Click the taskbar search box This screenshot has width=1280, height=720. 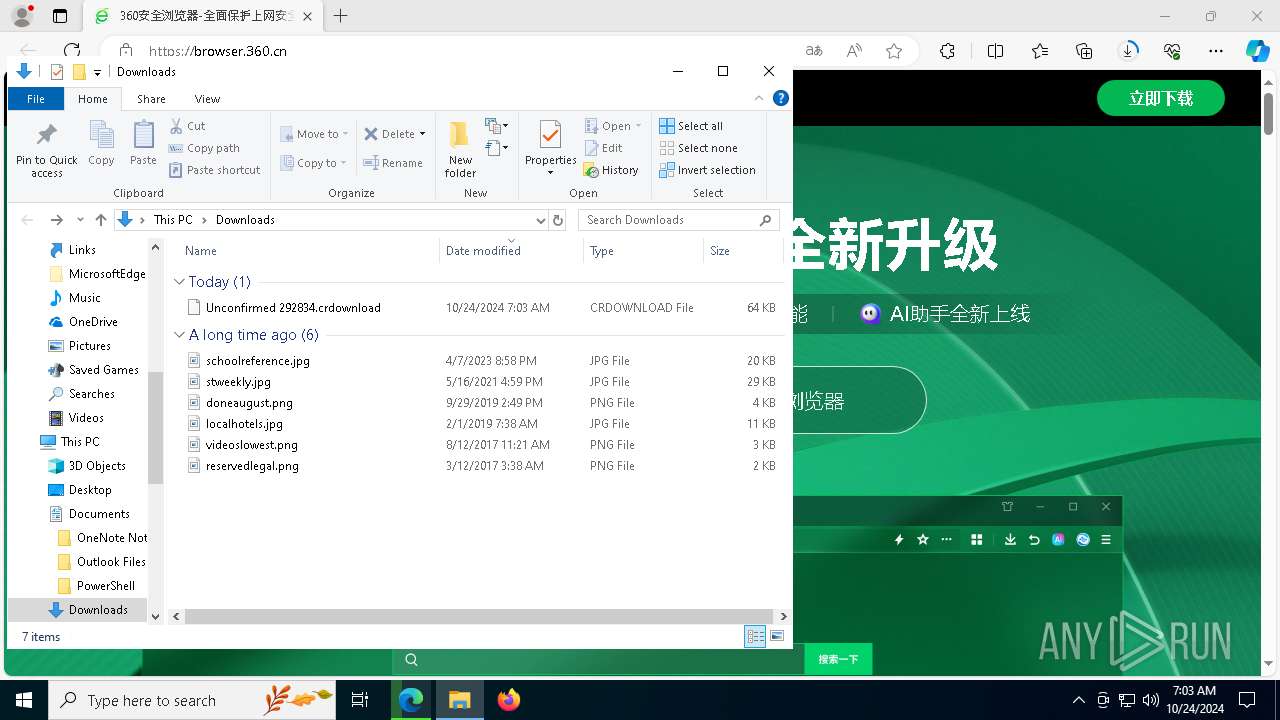tap(192, 700)
